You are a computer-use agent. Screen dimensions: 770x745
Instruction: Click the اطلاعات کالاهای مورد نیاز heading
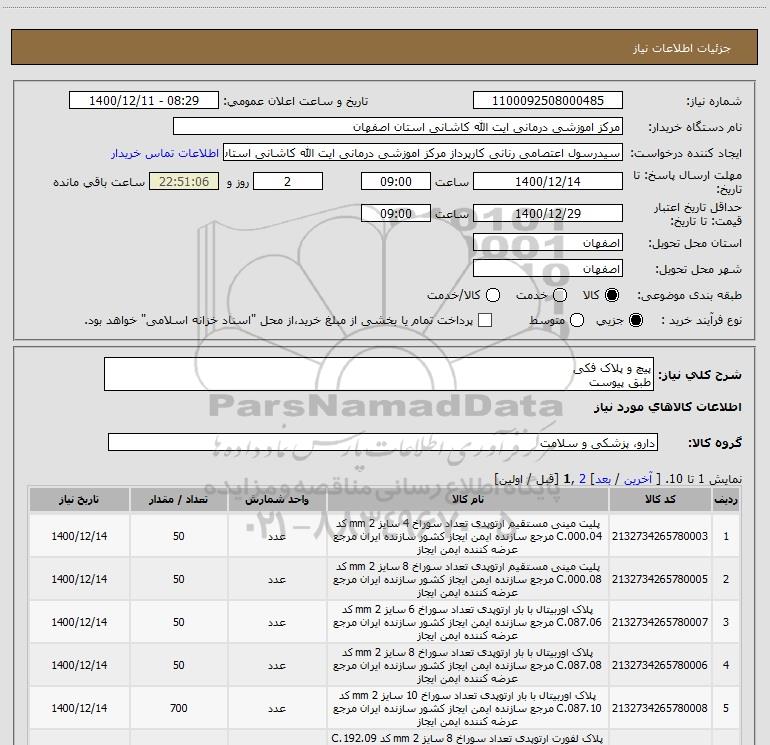click(x=668, y=407)
